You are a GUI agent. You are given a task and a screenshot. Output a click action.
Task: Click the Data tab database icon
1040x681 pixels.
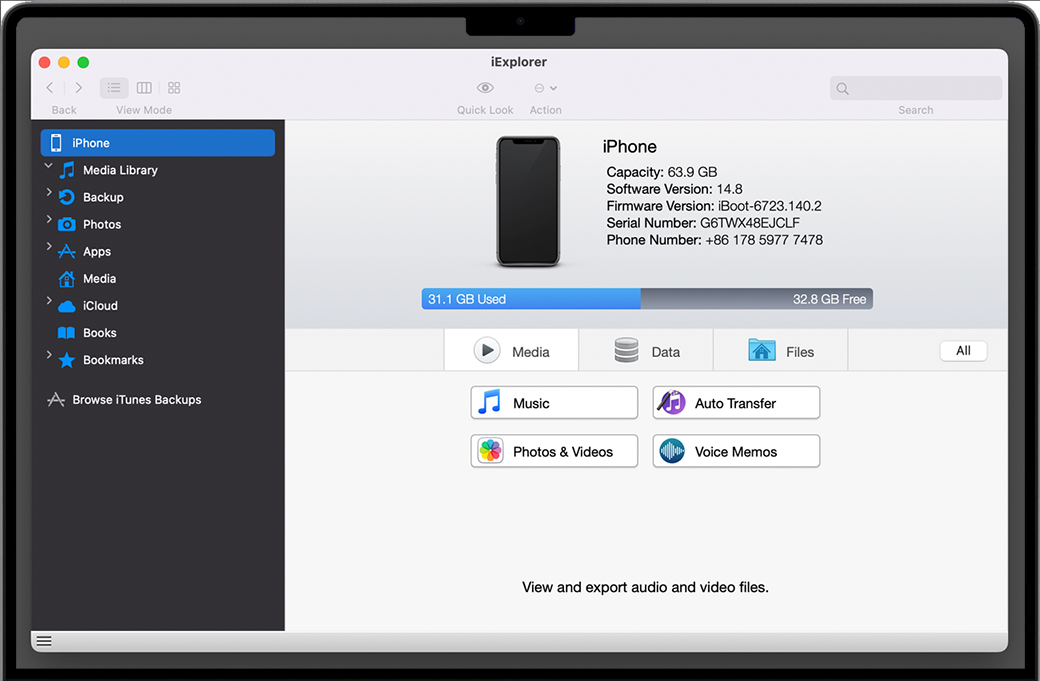pos(626,350)
